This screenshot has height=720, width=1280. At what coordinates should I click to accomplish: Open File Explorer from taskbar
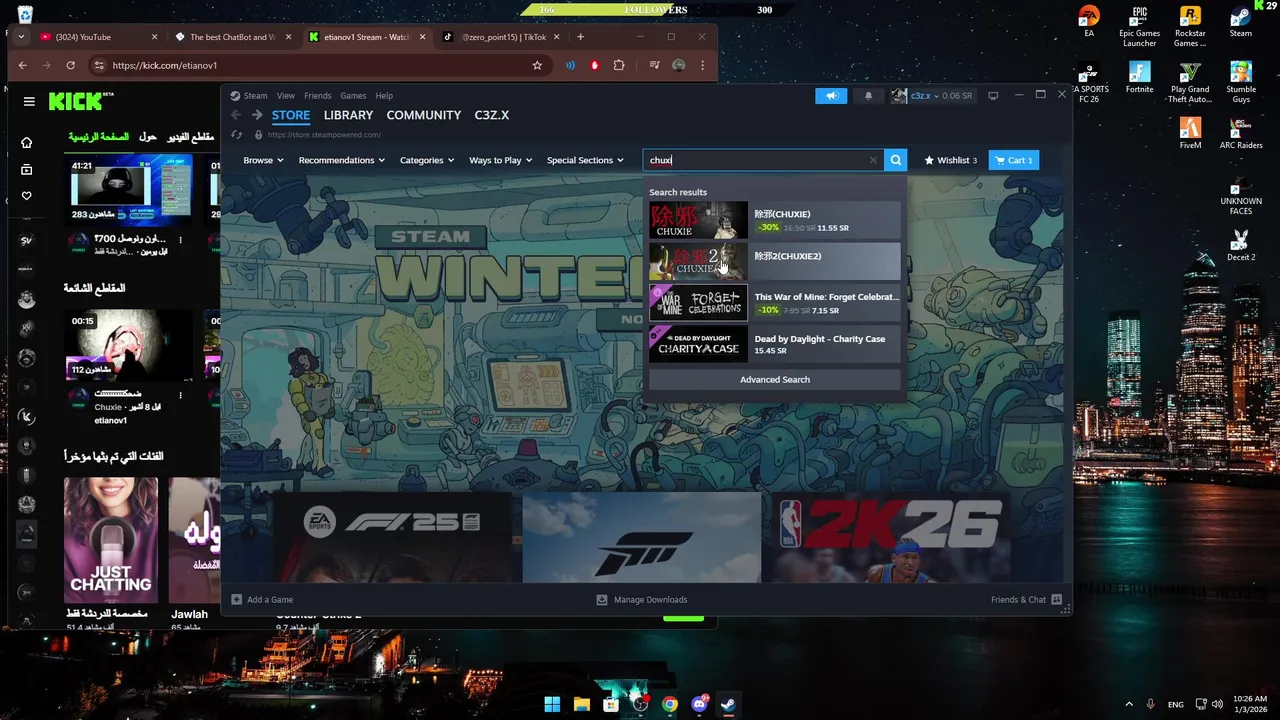(x=581, y=704)
